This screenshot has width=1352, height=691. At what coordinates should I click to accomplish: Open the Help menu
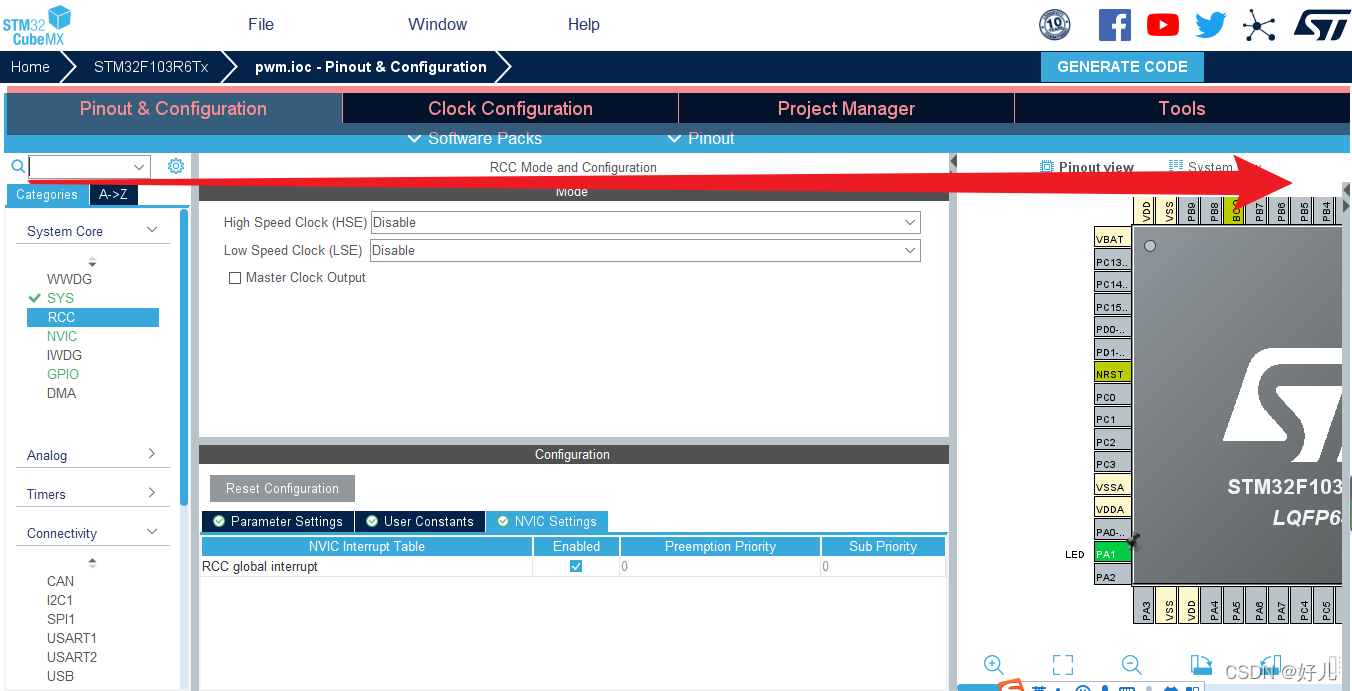click(x=584, y=24)
